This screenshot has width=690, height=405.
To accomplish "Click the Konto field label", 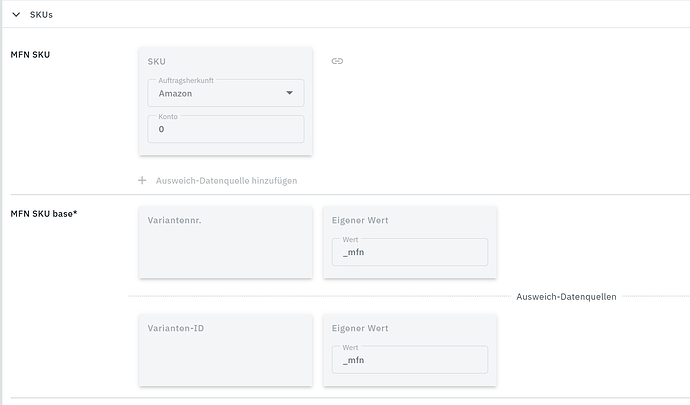I will coord(166,117).
